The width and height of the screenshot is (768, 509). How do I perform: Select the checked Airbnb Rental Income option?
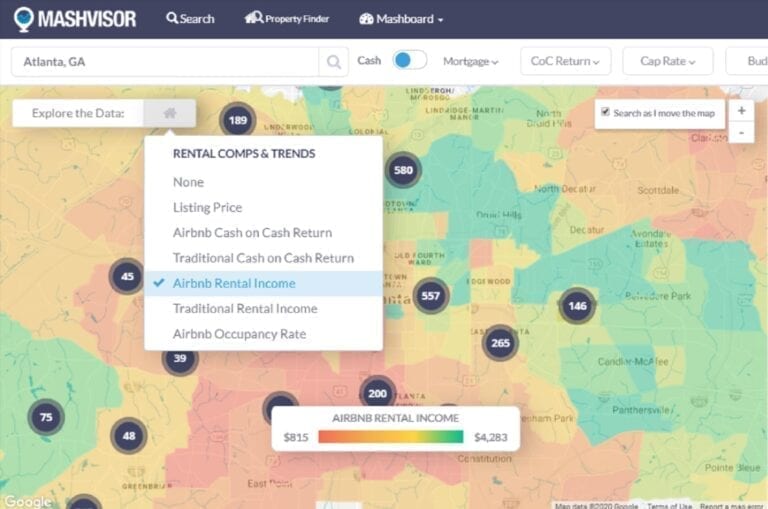(x=234, y=283)
